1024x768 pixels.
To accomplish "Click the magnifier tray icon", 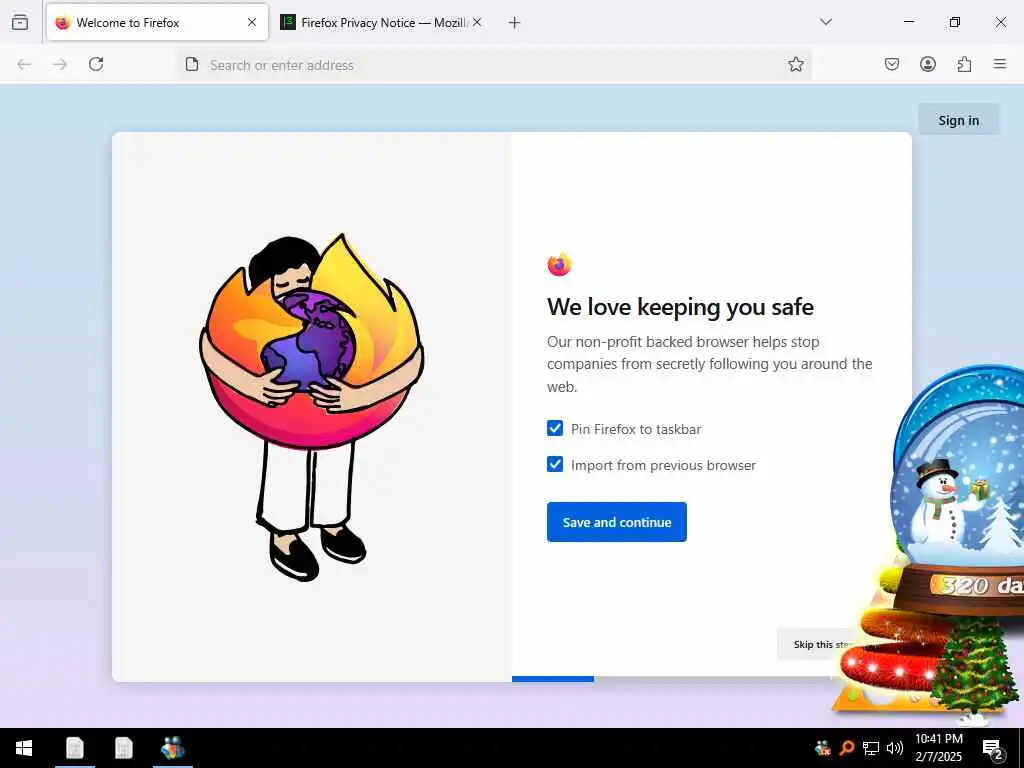I will [x=847, y=748].
